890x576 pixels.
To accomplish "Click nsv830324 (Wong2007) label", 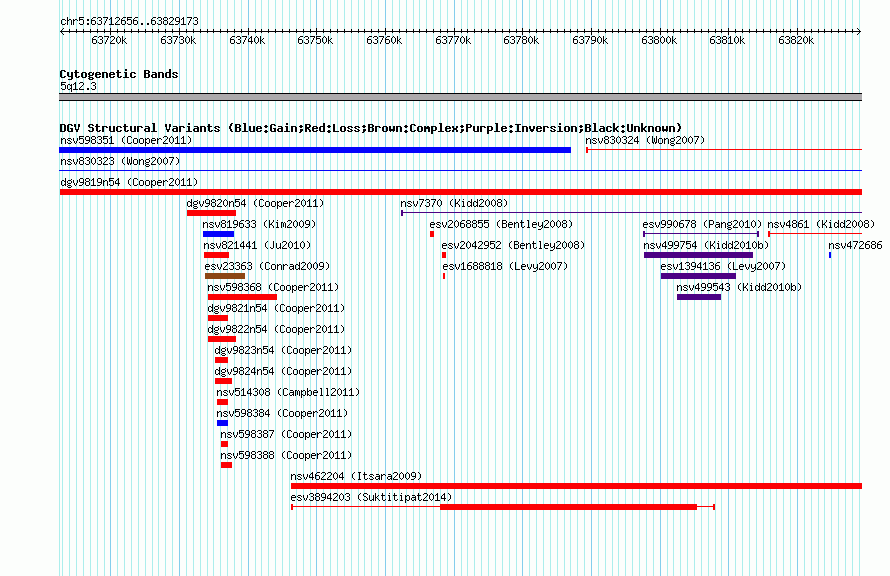I will tap(645, 140).
